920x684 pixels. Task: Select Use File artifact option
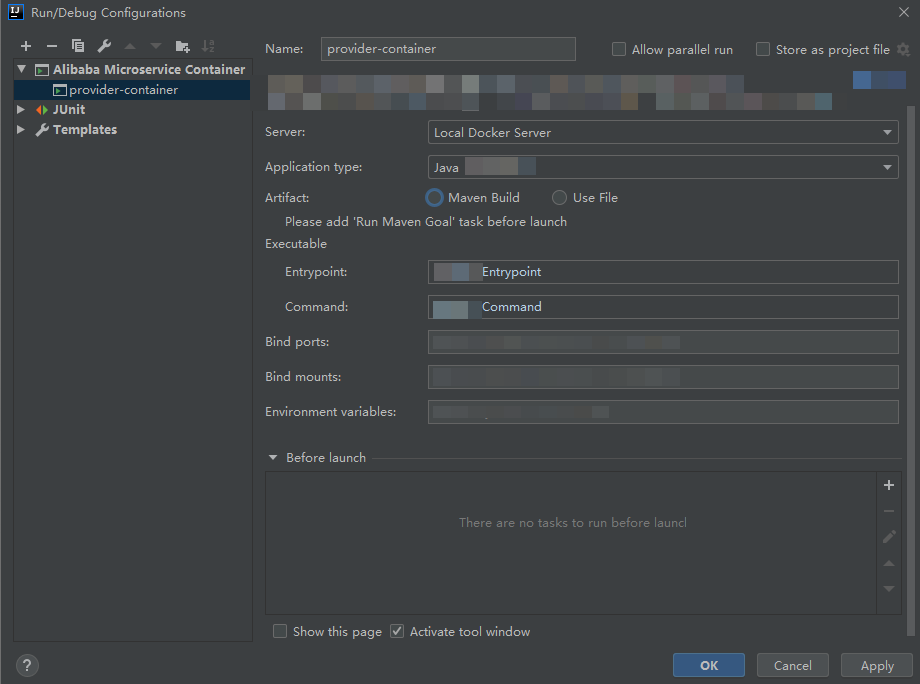pos(559,198)
